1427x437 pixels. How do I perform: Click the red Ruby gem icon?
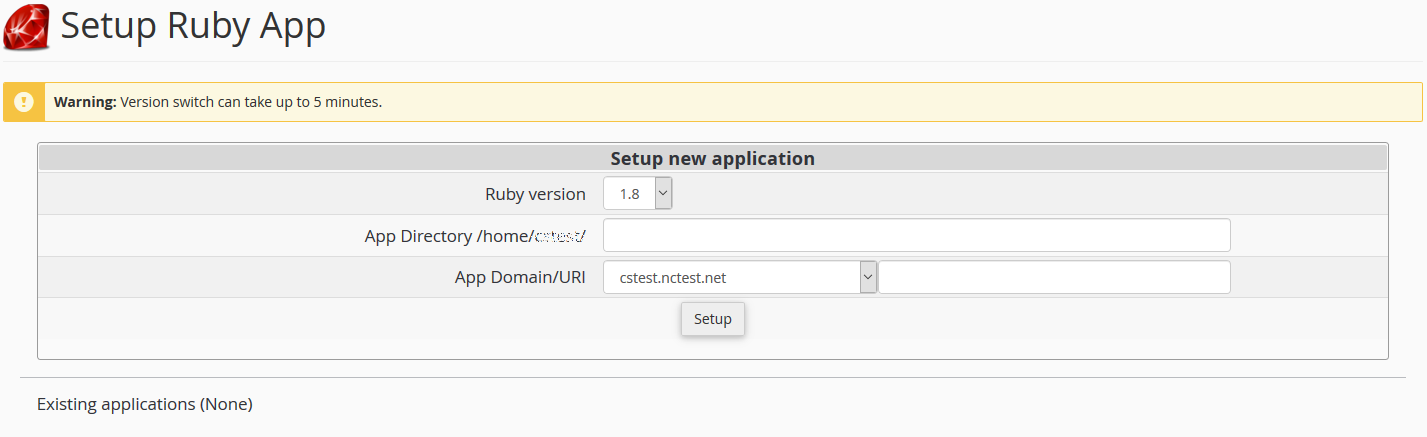click(27, 27)
